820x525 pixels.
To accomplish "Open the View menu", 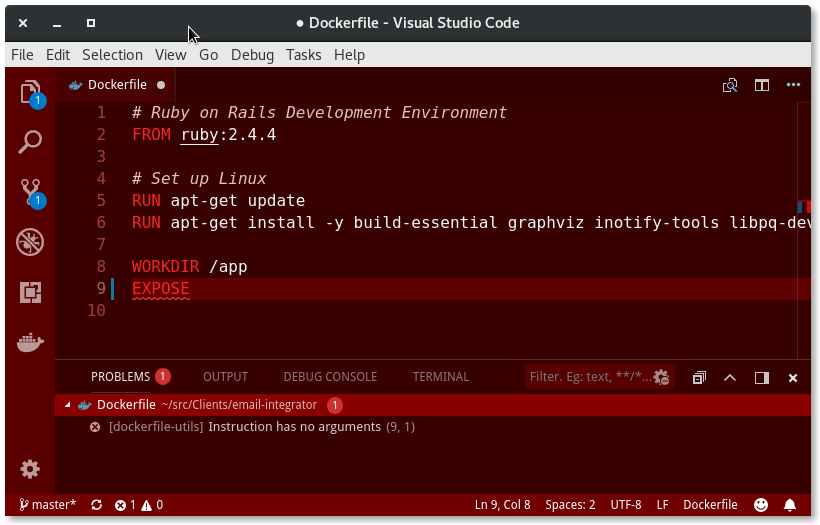I will pos(170,55).
